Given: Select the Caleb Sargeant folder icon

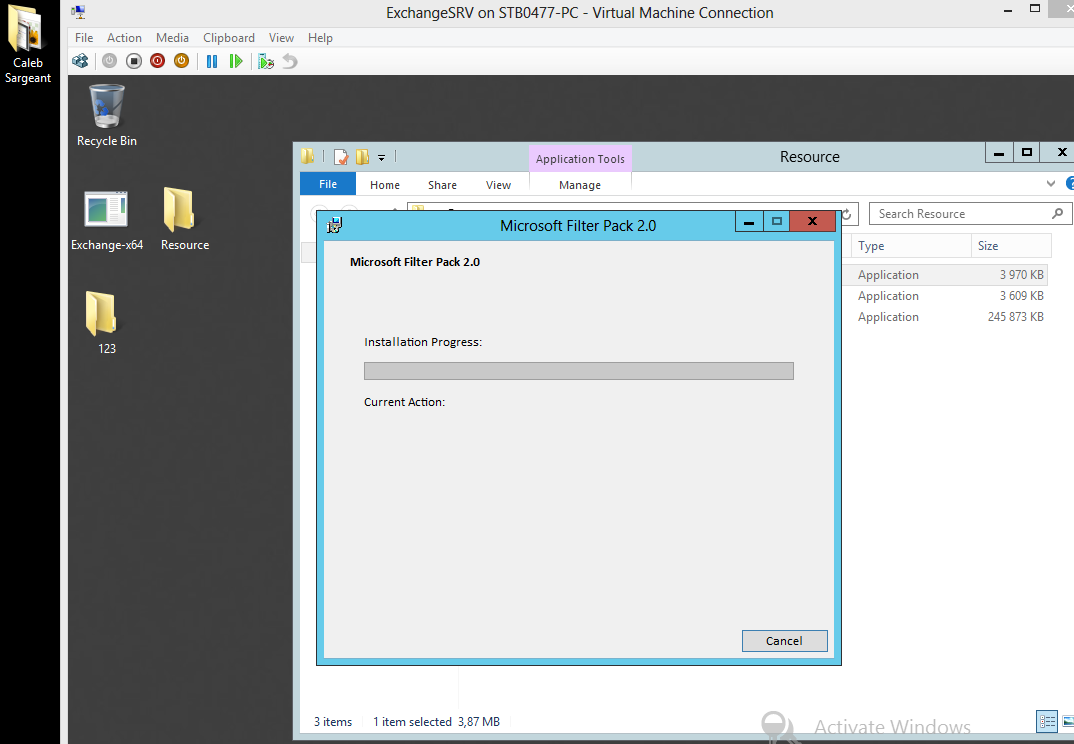Looking at the screenshot, I should coord(27,44).
